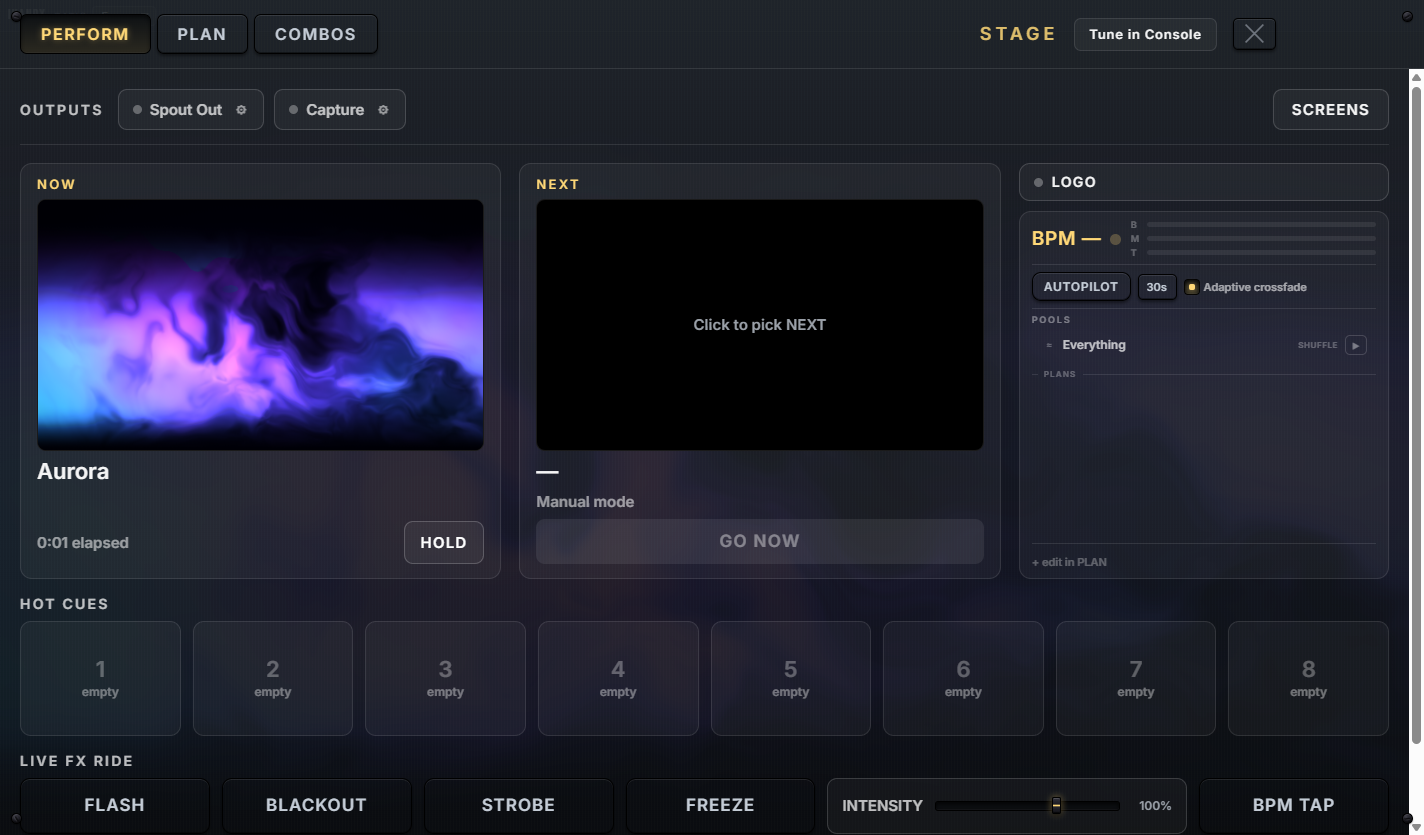The width and height of the screenshot is (1424, 835).
Task: Trigger the FLASH effect
Action: click(x=114, y=805)
